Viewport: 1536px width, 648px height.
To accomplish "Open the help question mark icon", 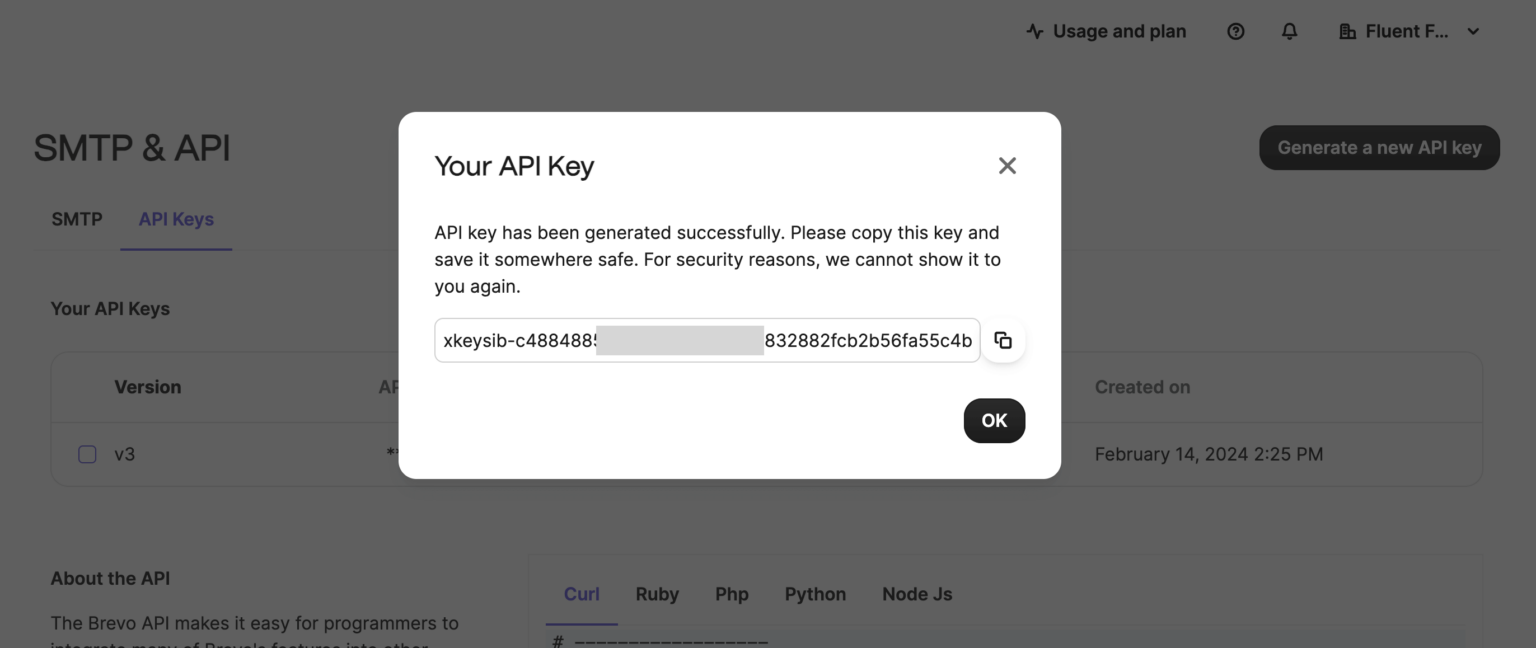I will click(1235, 31).
